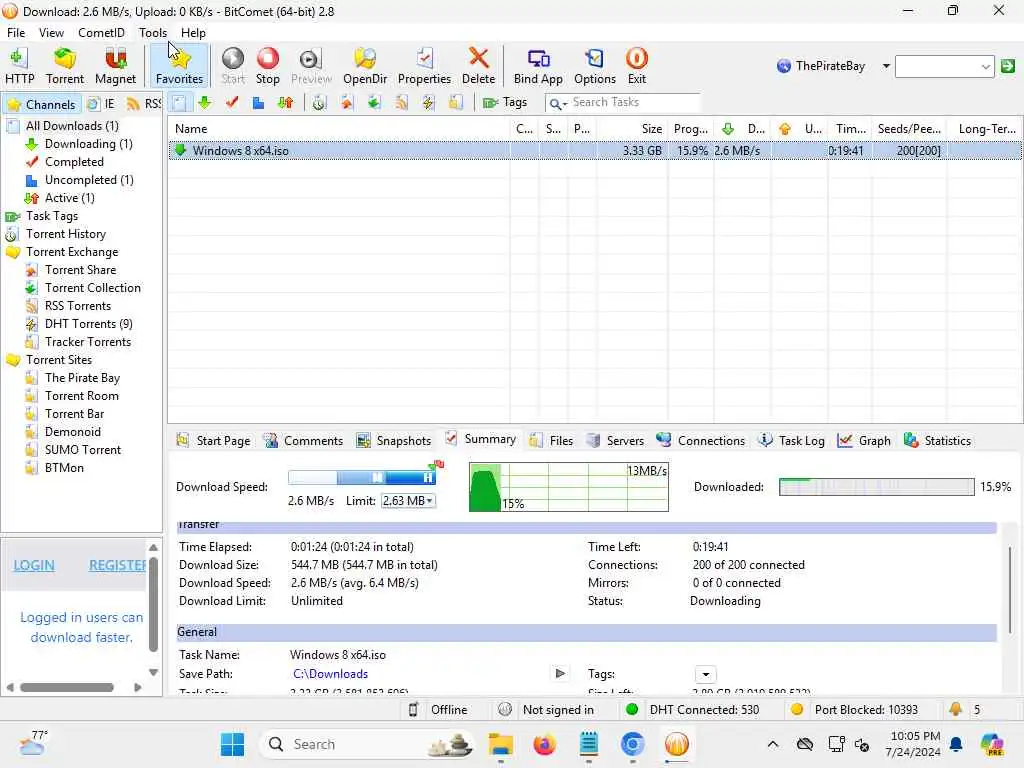Switch to the IE sidebar tab

coord(102,104)
